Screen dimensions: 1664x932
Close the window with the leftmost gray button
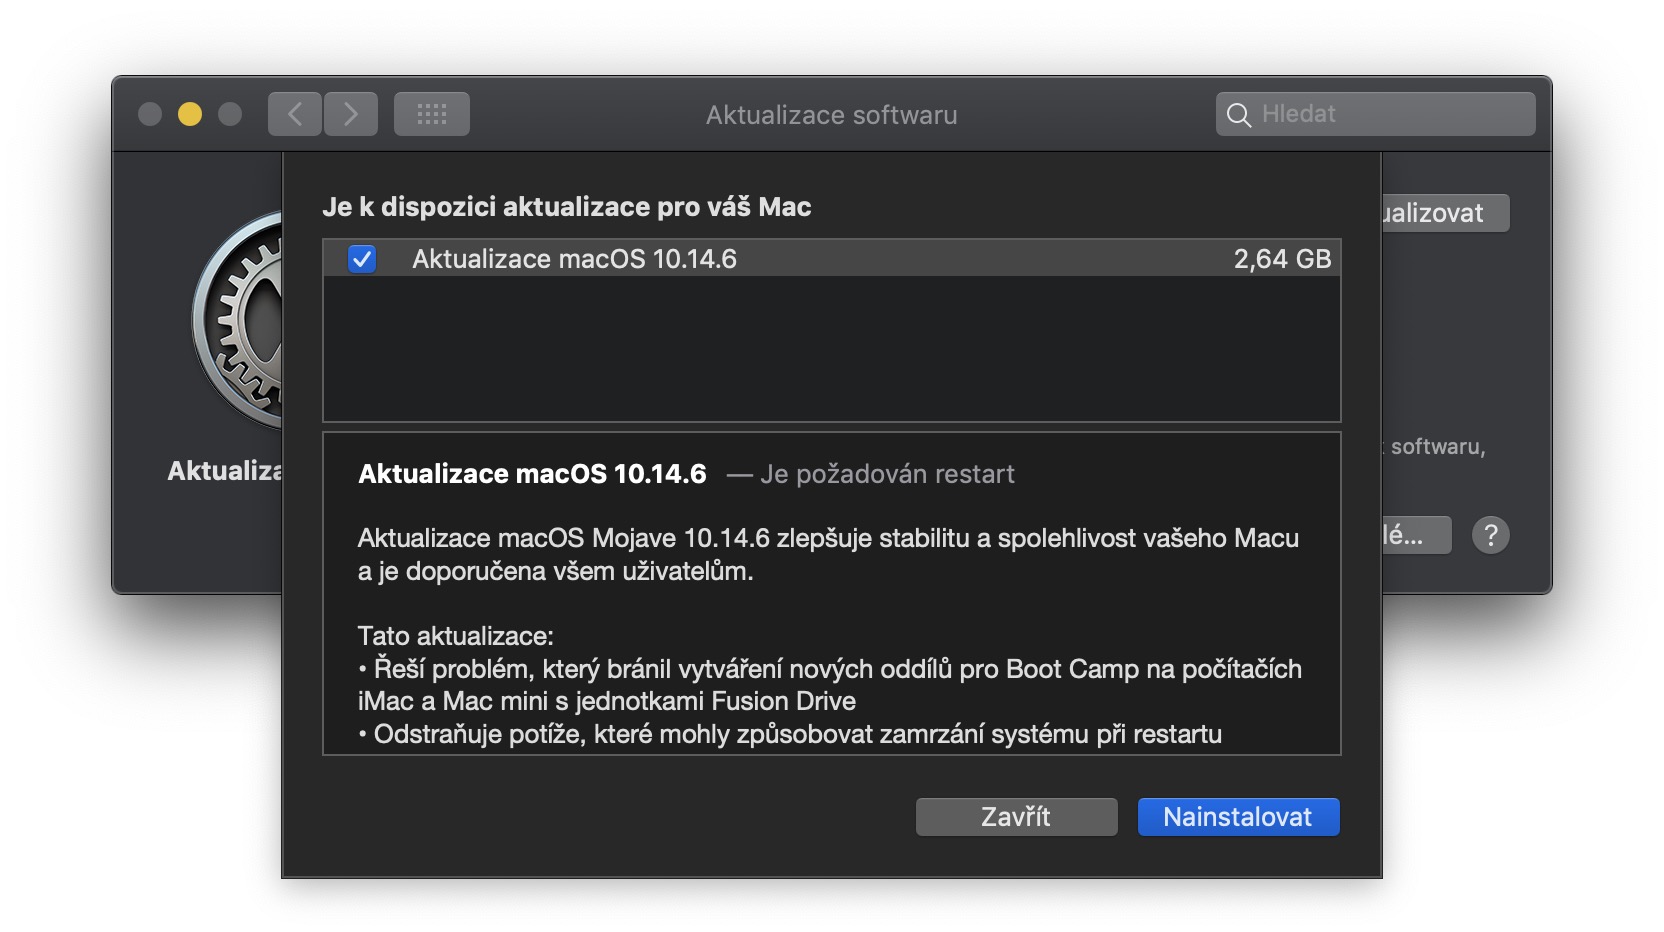[x=150, y=114]
